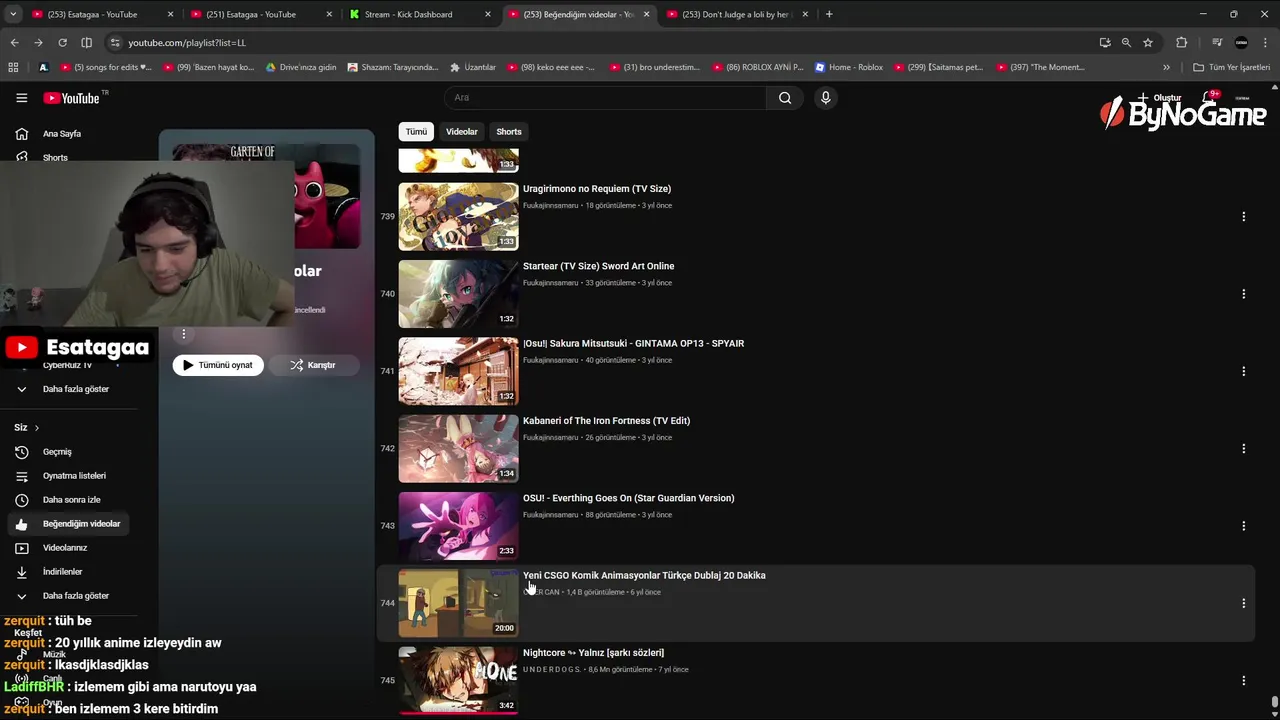Open Fuukajinnsamaru channel under Startear video

point(551,283)
